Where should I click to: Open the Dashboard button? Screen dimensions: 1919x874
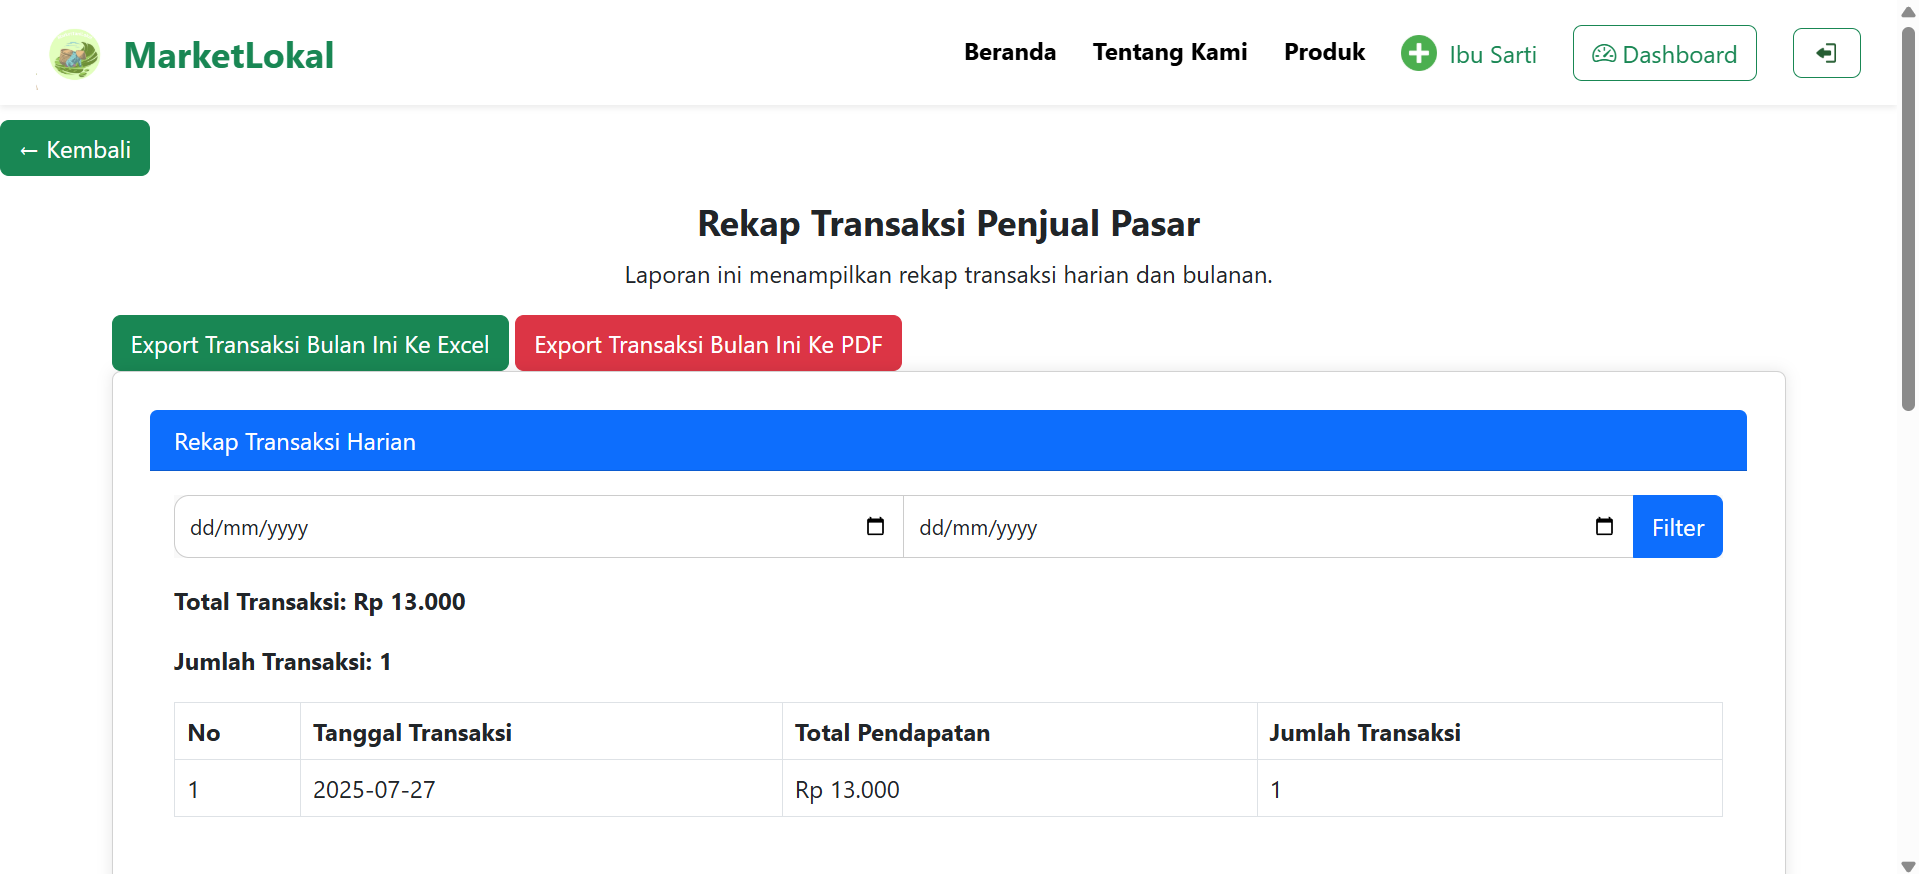click(1664, 54)
